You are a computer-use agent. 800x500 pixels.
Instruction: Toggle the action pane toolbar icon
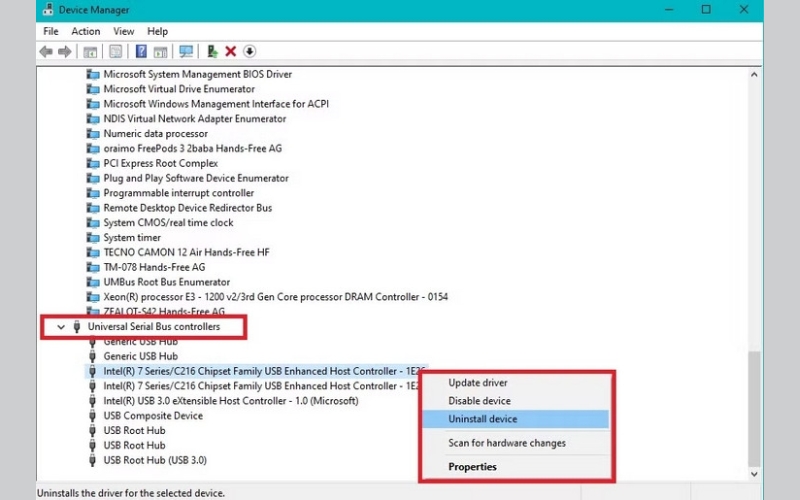coord(160,52)
